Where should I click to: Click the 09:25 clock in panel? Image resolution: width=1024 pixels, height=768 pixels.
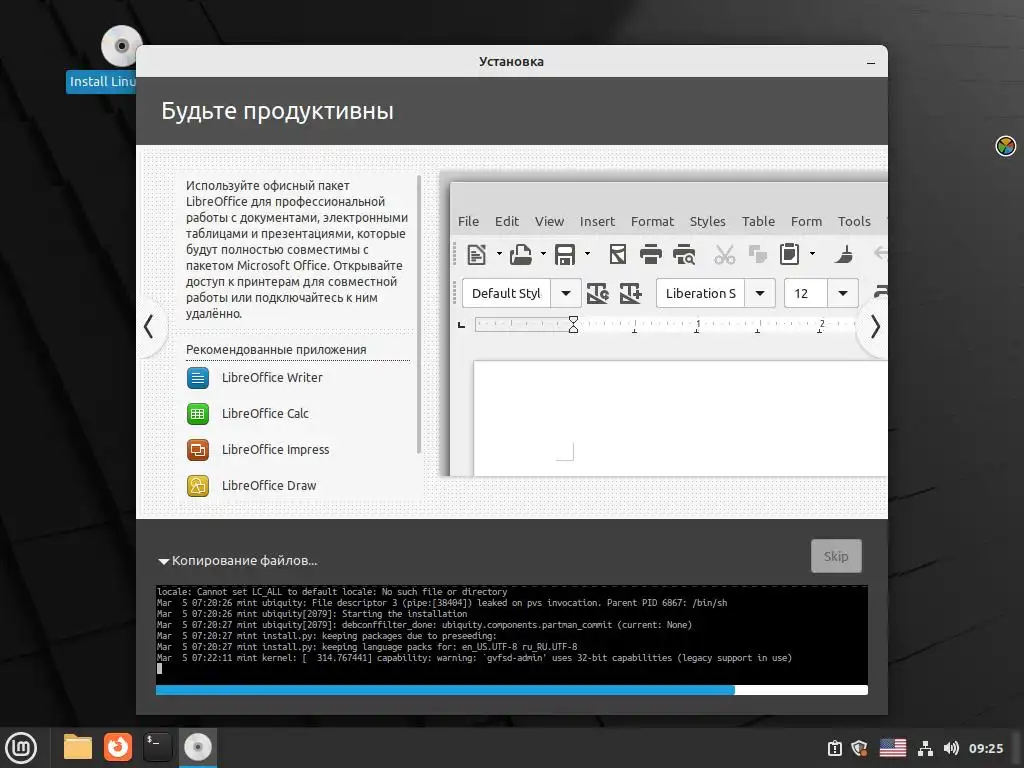click(986, 748)
